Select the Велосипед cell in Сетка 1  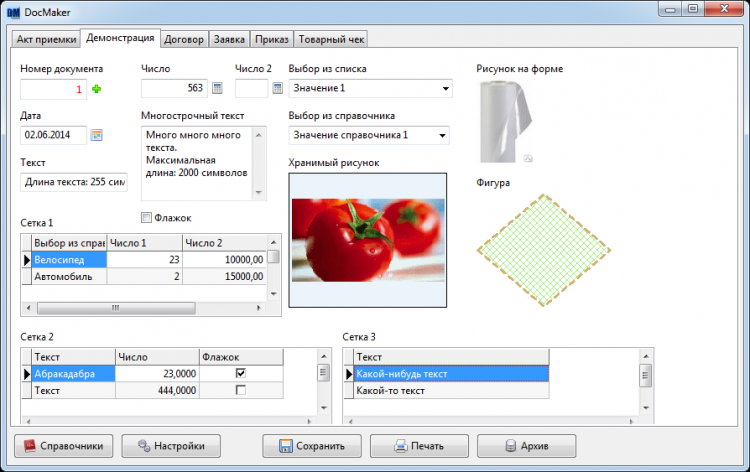point(69,260)
